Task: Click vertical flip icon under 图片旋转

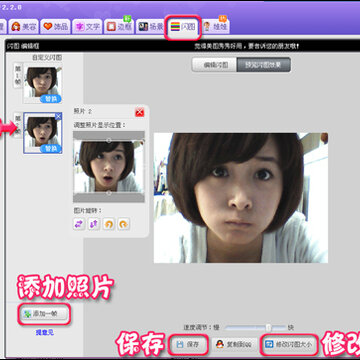Action: coord(94,224)
